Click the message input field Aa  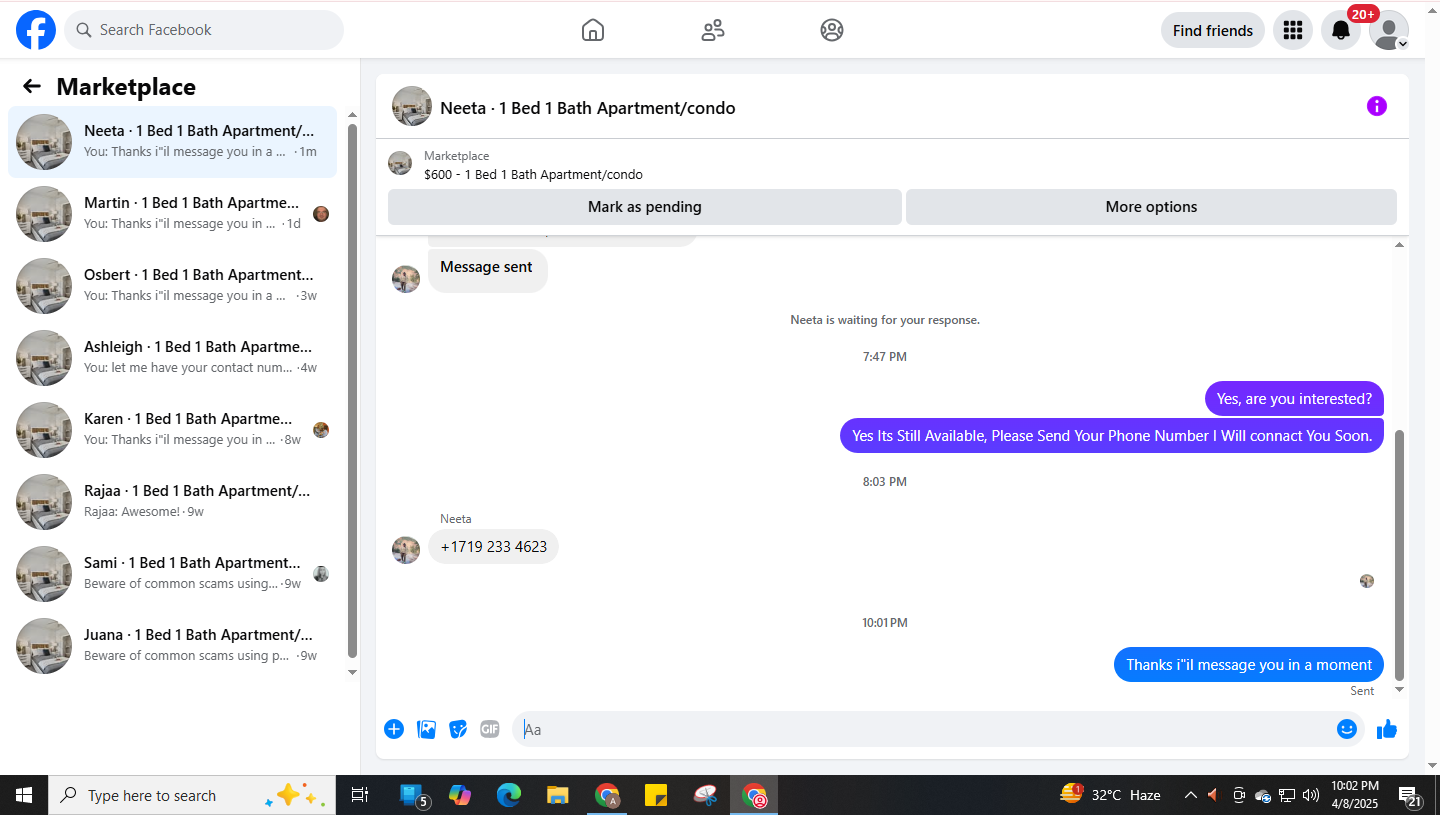(x=925, y=729)
